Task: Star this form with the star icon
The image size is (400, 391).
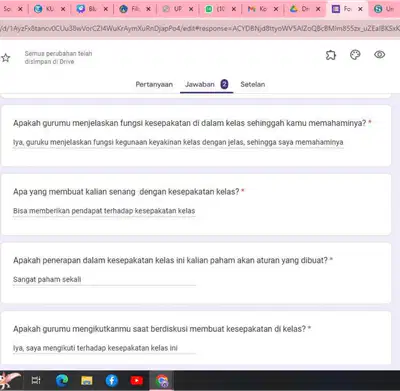Action: [x=6, y=58]
